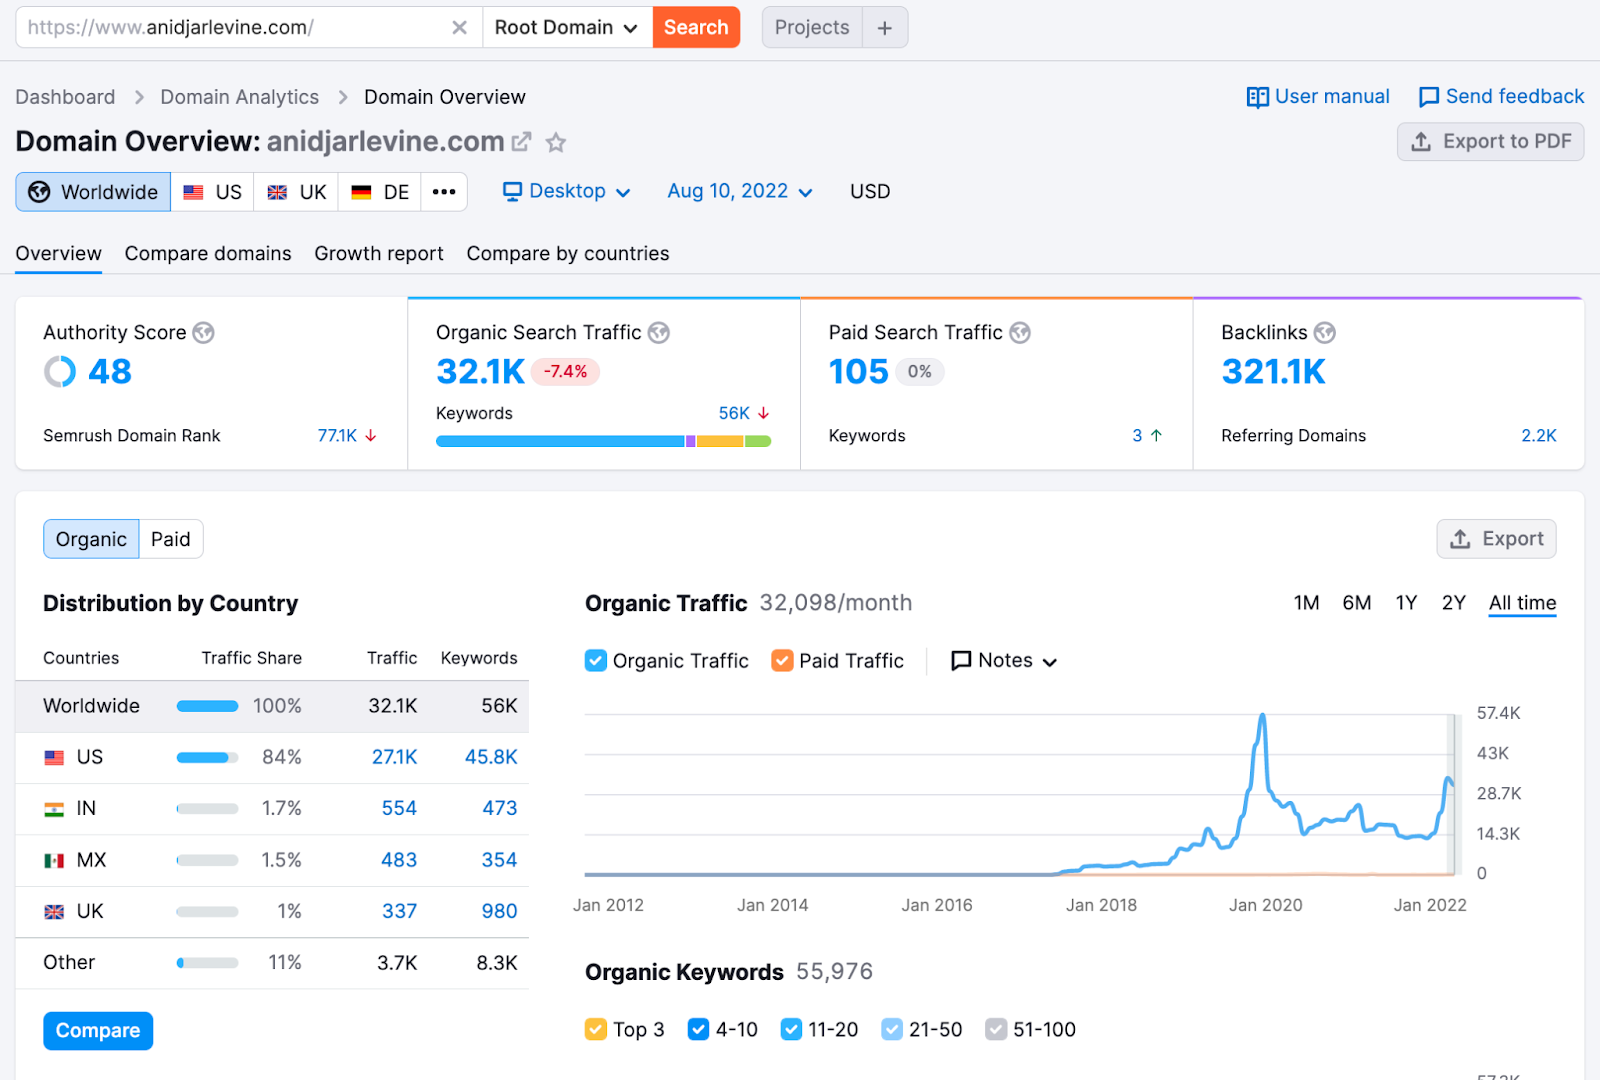
Task: Click the blue Compare button
Action: [x=98, y=1031]
